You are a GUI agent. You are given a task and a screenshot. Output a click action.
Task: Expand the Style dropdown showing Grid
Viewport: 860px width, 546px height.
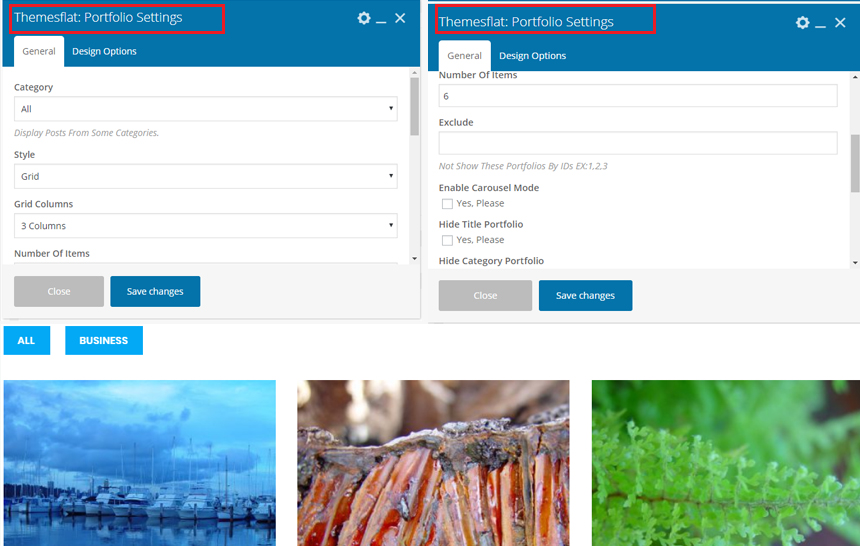tap(206, 176)
